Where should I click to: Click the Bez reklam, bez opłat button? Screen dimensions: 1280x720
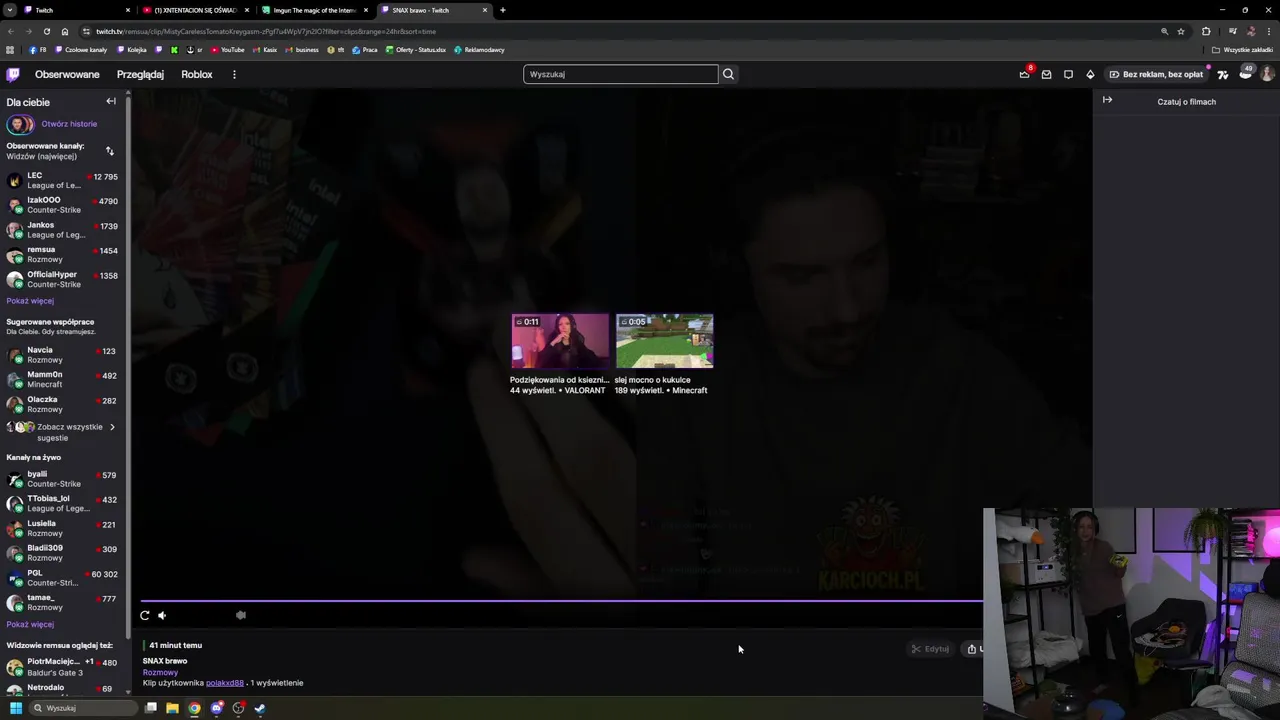(x=1156, y=74)
